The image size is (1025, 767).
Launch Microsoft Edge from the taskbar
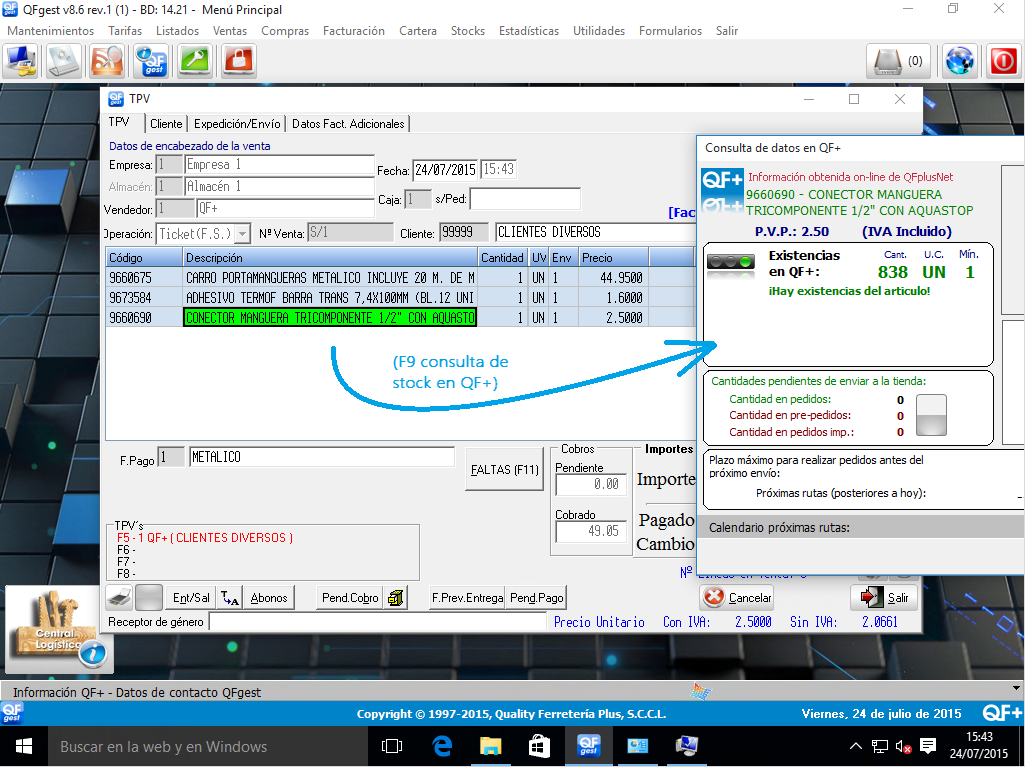(x=441, y=746)
